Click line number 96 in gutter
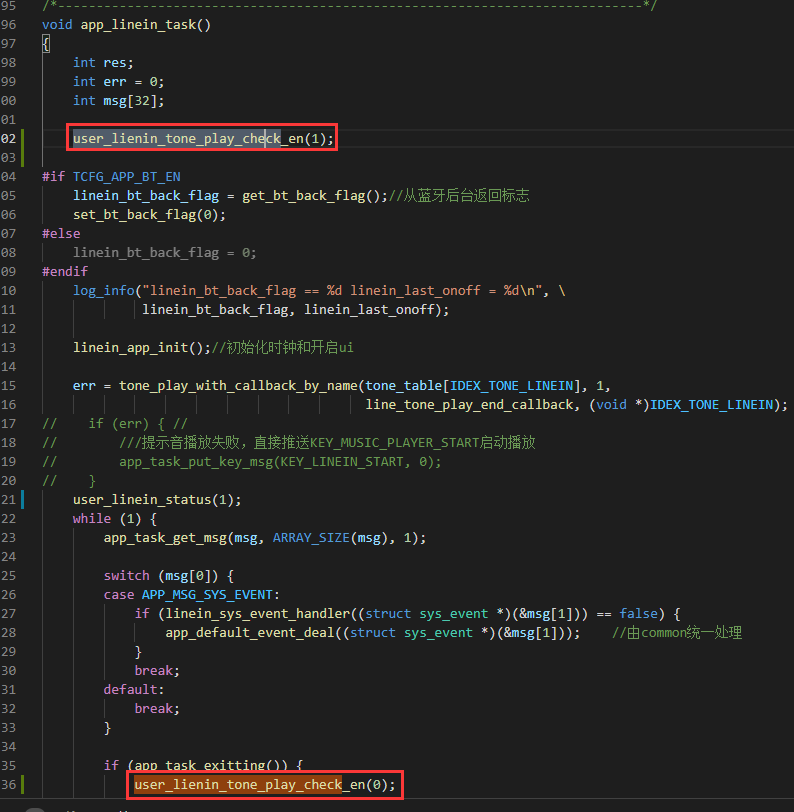 pyautogui.click(x=9, y=25)
